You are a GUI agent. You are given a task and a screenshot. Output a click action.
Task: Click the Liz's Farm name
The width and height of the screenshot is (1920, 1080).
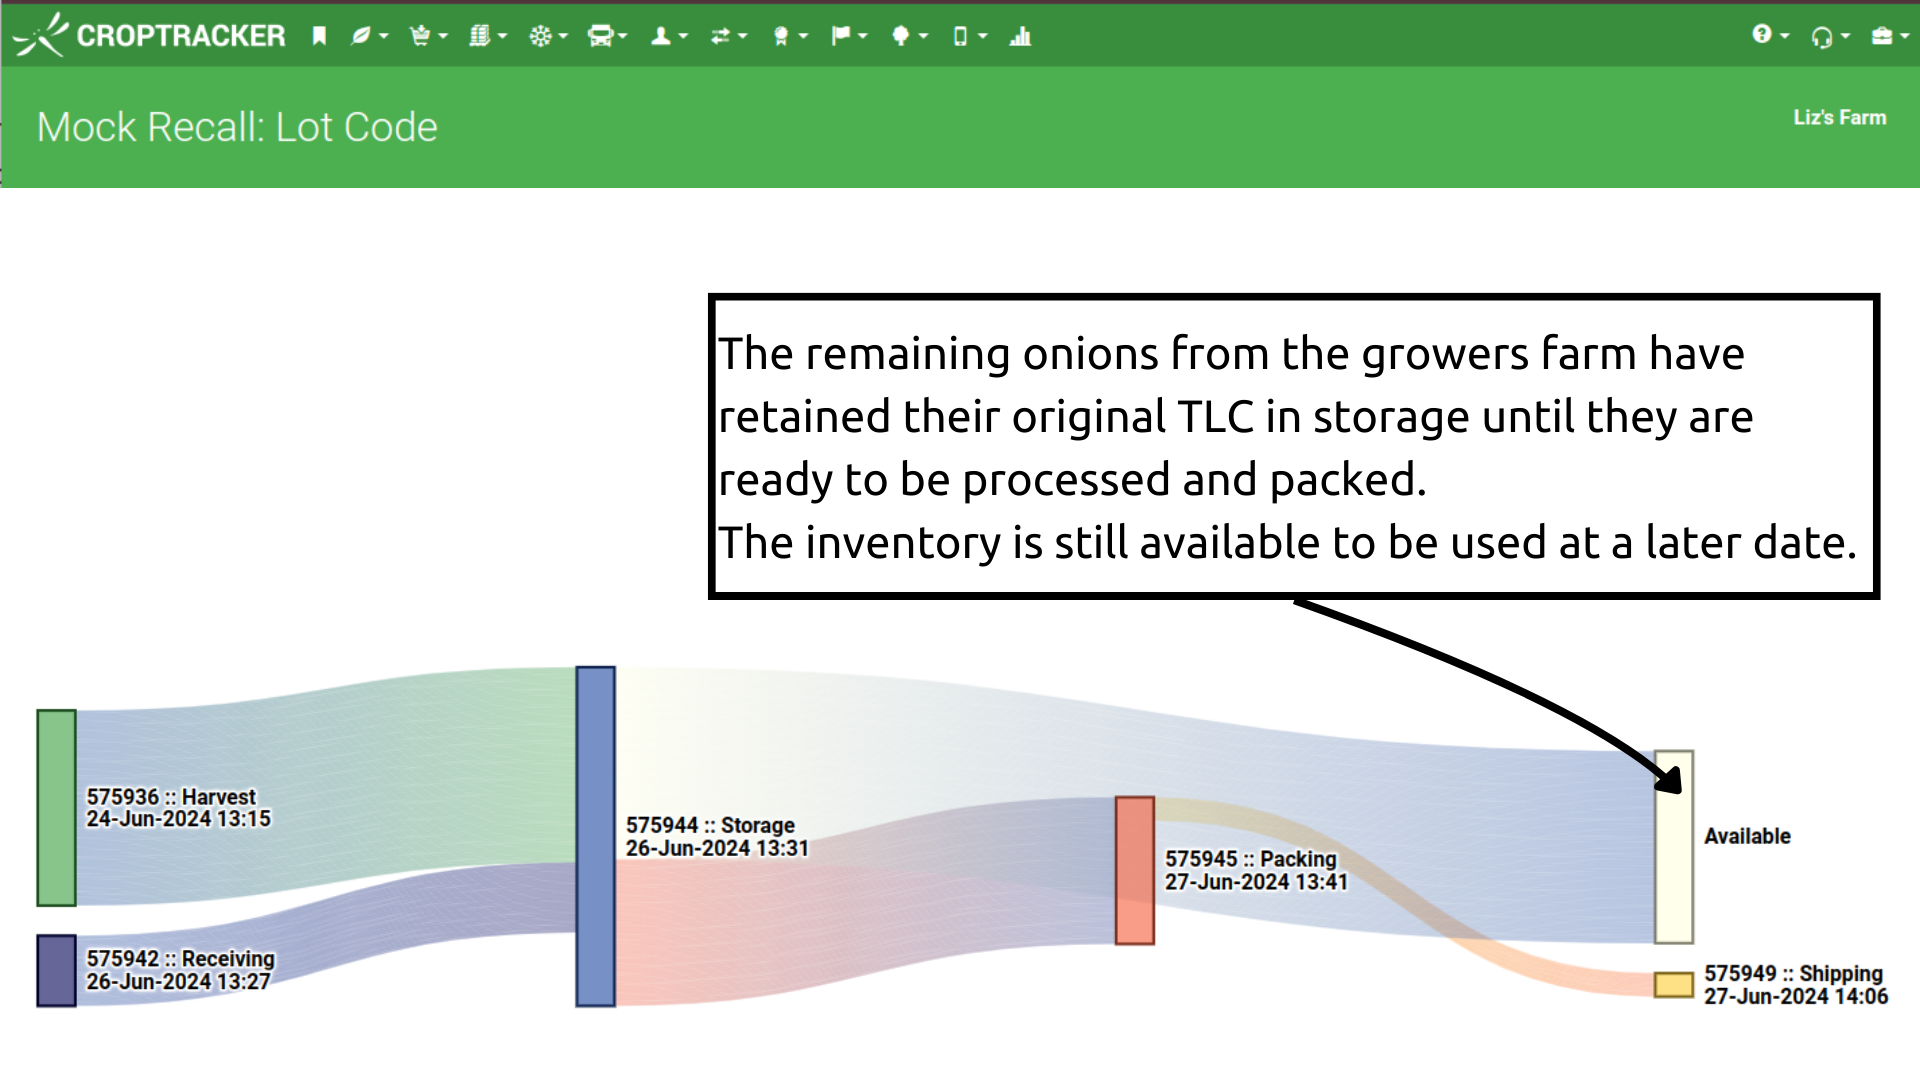click(1840, 118)
